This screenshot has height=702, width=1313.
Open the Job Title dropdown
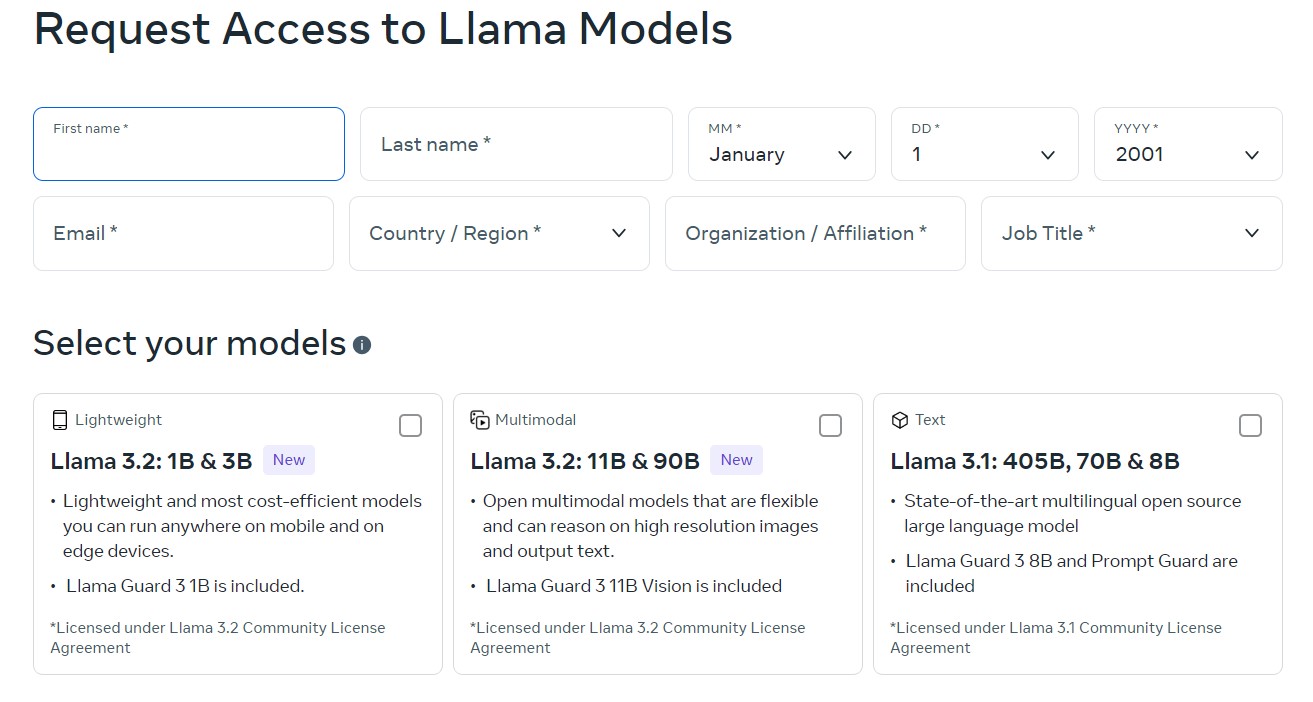tap(1131, 233)
